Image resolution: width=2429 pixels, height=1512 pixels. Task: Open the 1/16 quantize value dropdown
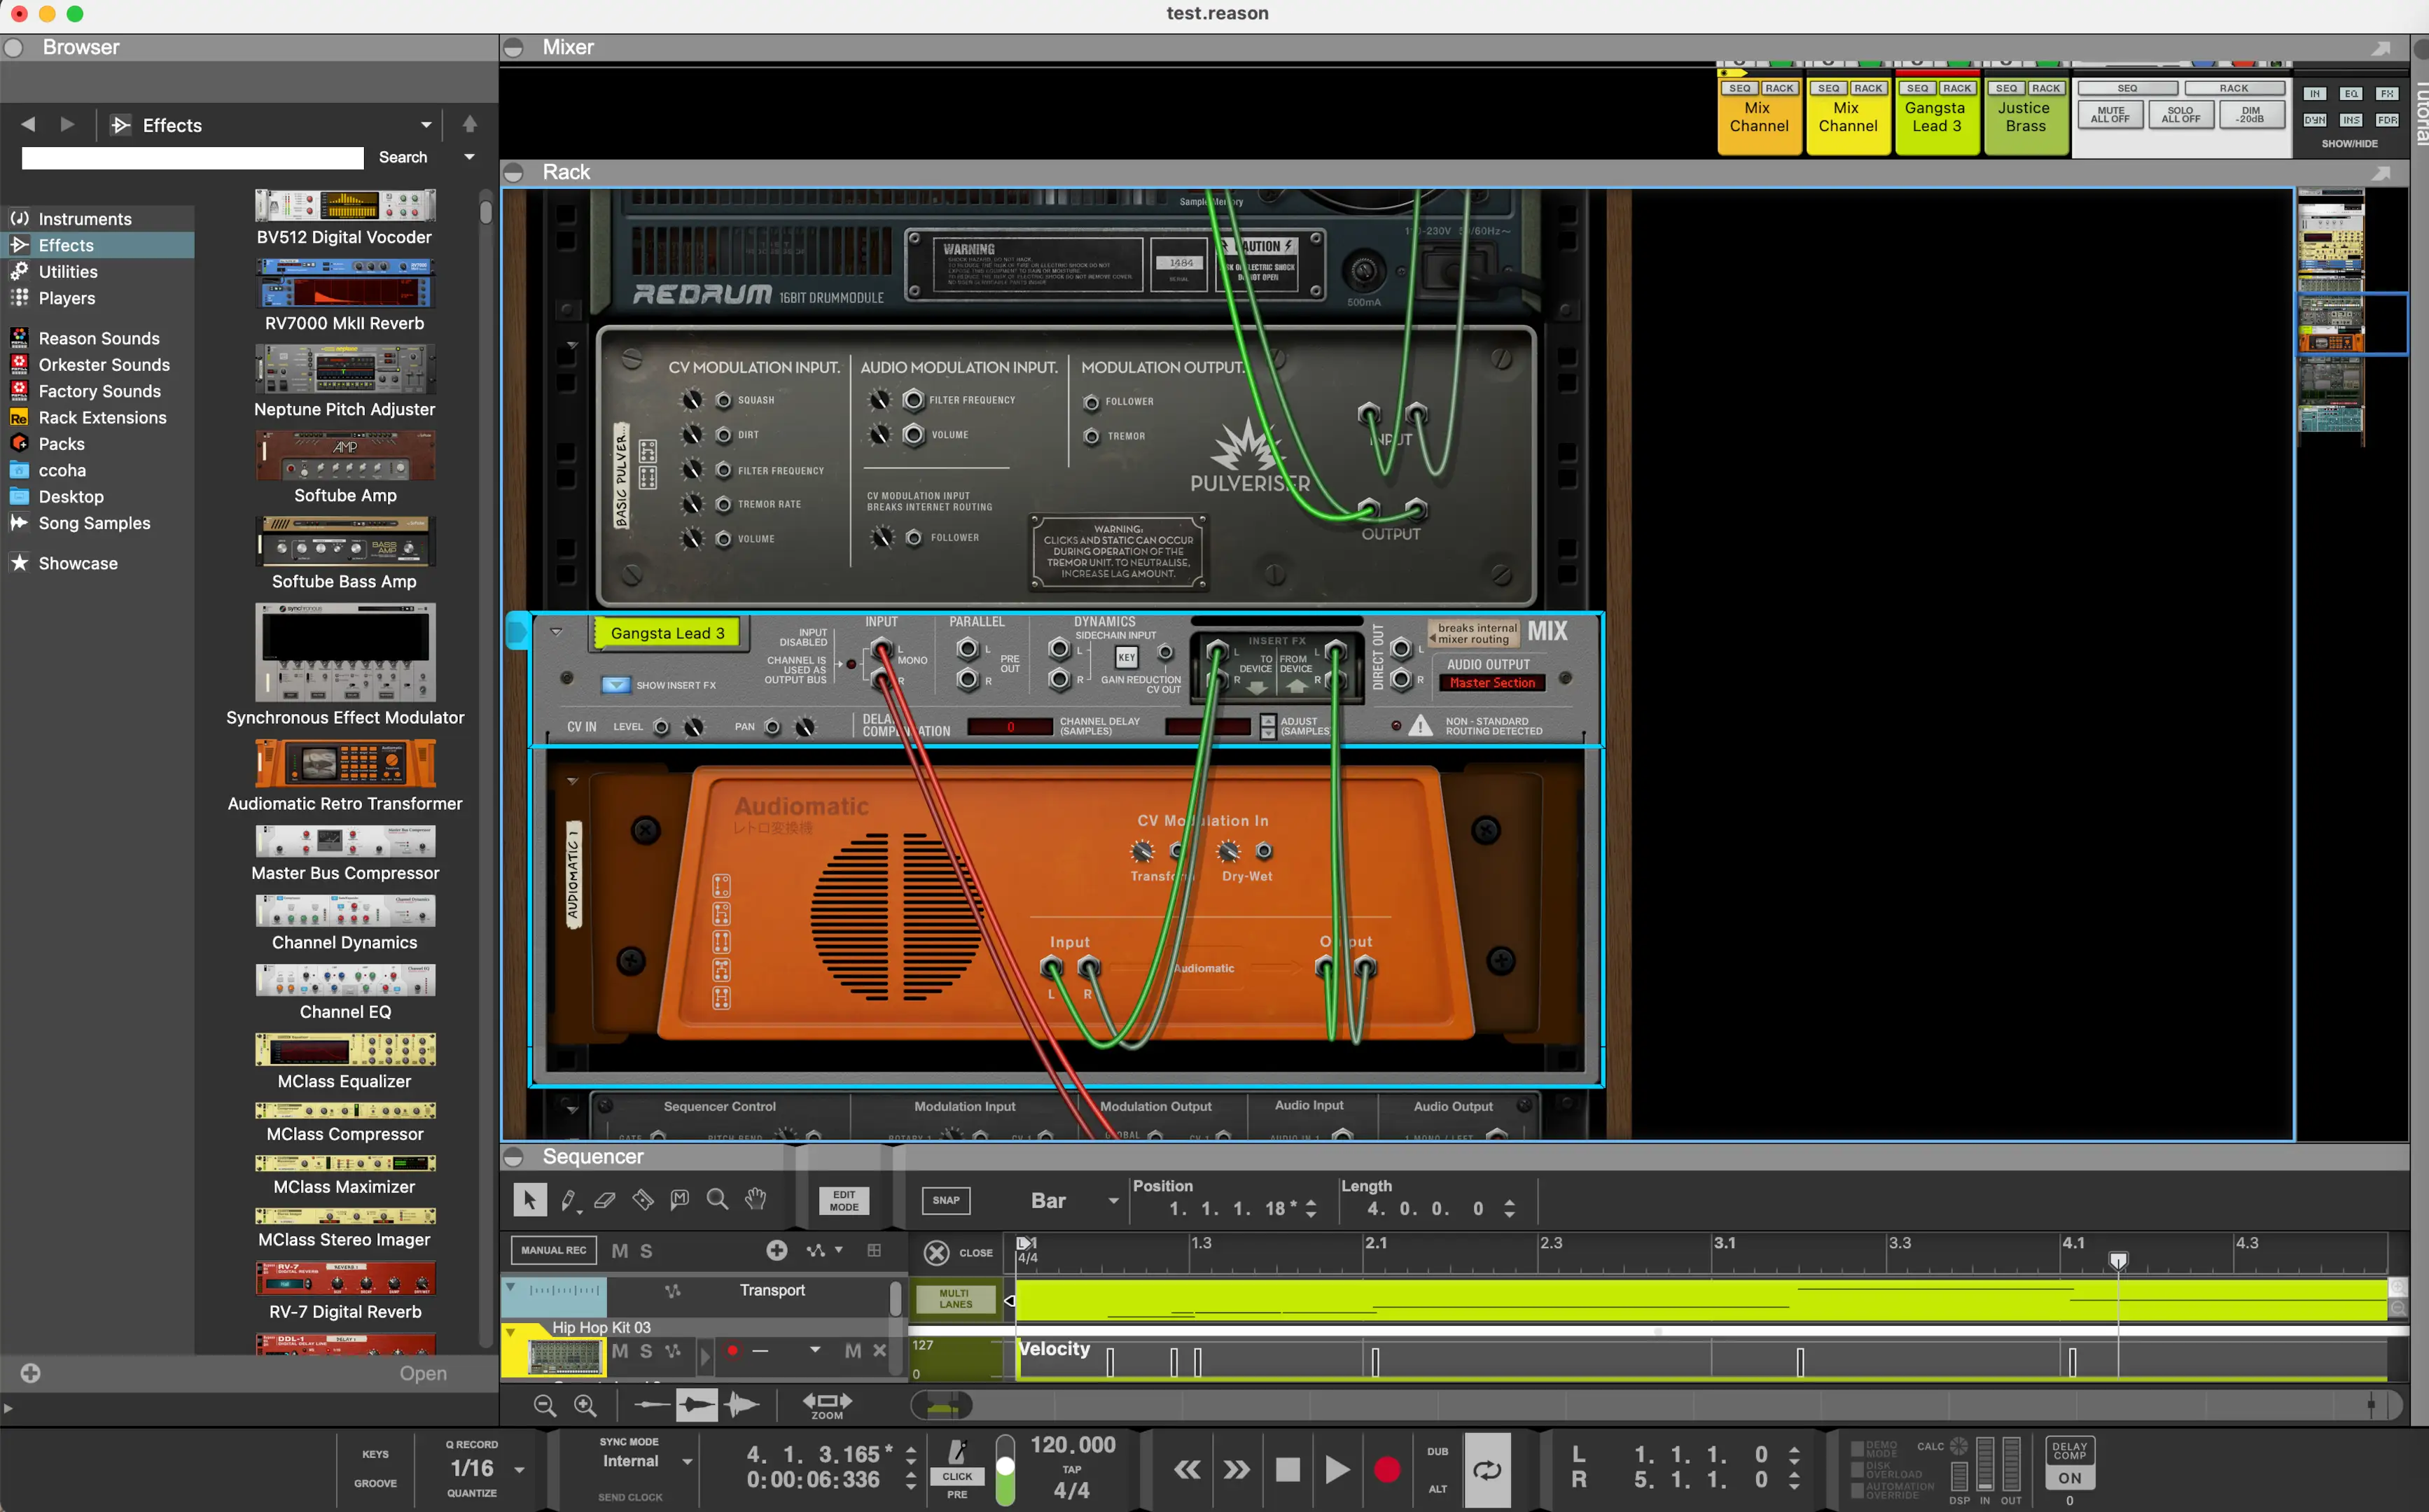[x=519, y=1469]
